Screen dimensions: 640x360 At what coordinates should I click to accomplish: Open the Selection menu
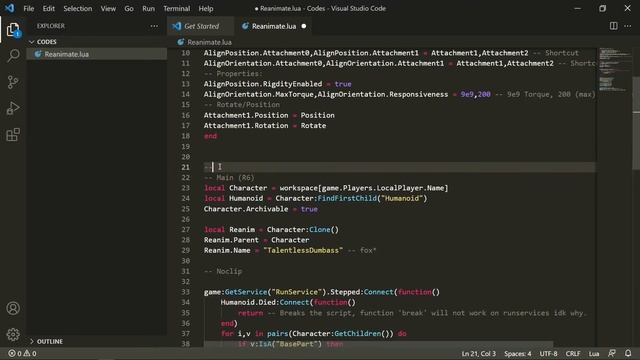point(78,8)
